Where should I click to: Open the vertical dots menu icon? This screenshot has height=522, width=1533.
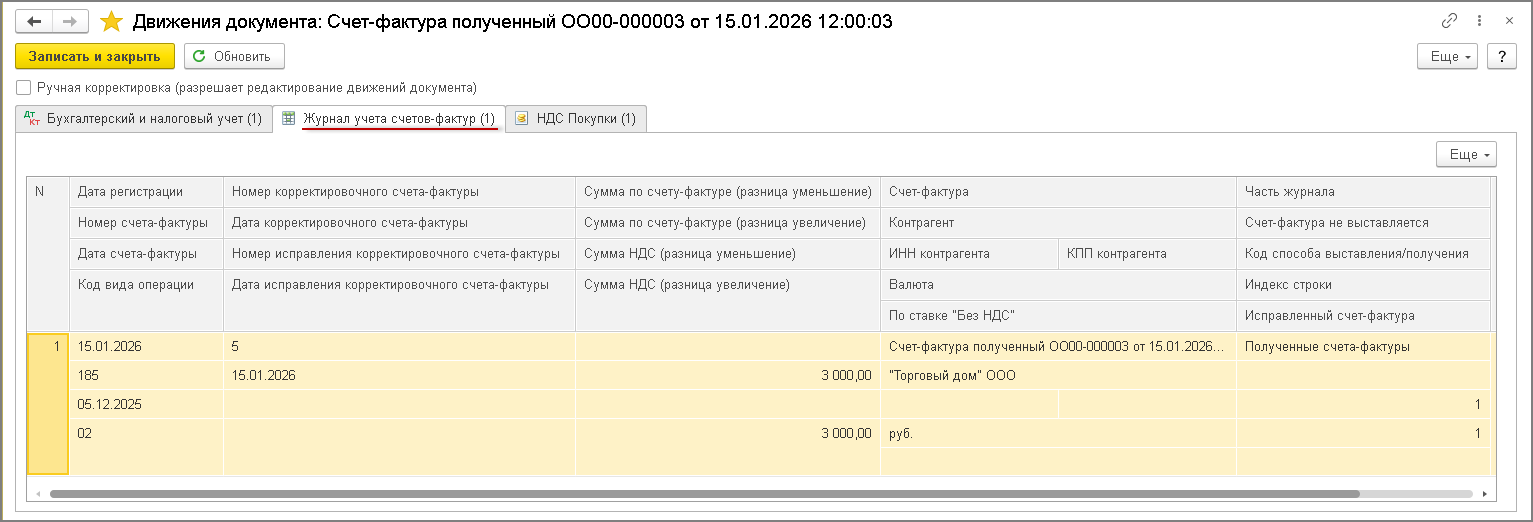[1480, 21]
